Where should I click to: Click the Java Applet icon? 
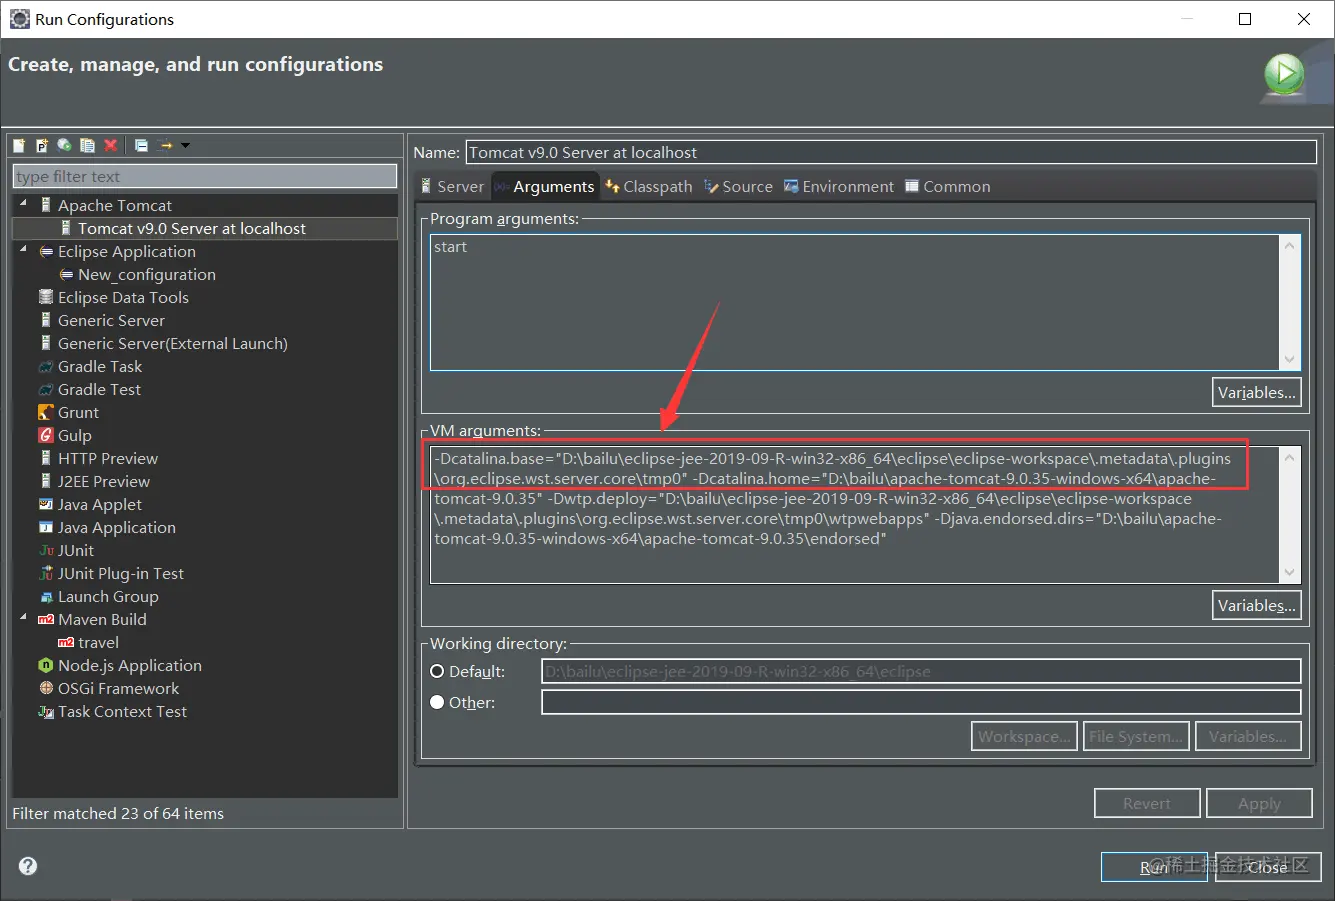(46, 504)
